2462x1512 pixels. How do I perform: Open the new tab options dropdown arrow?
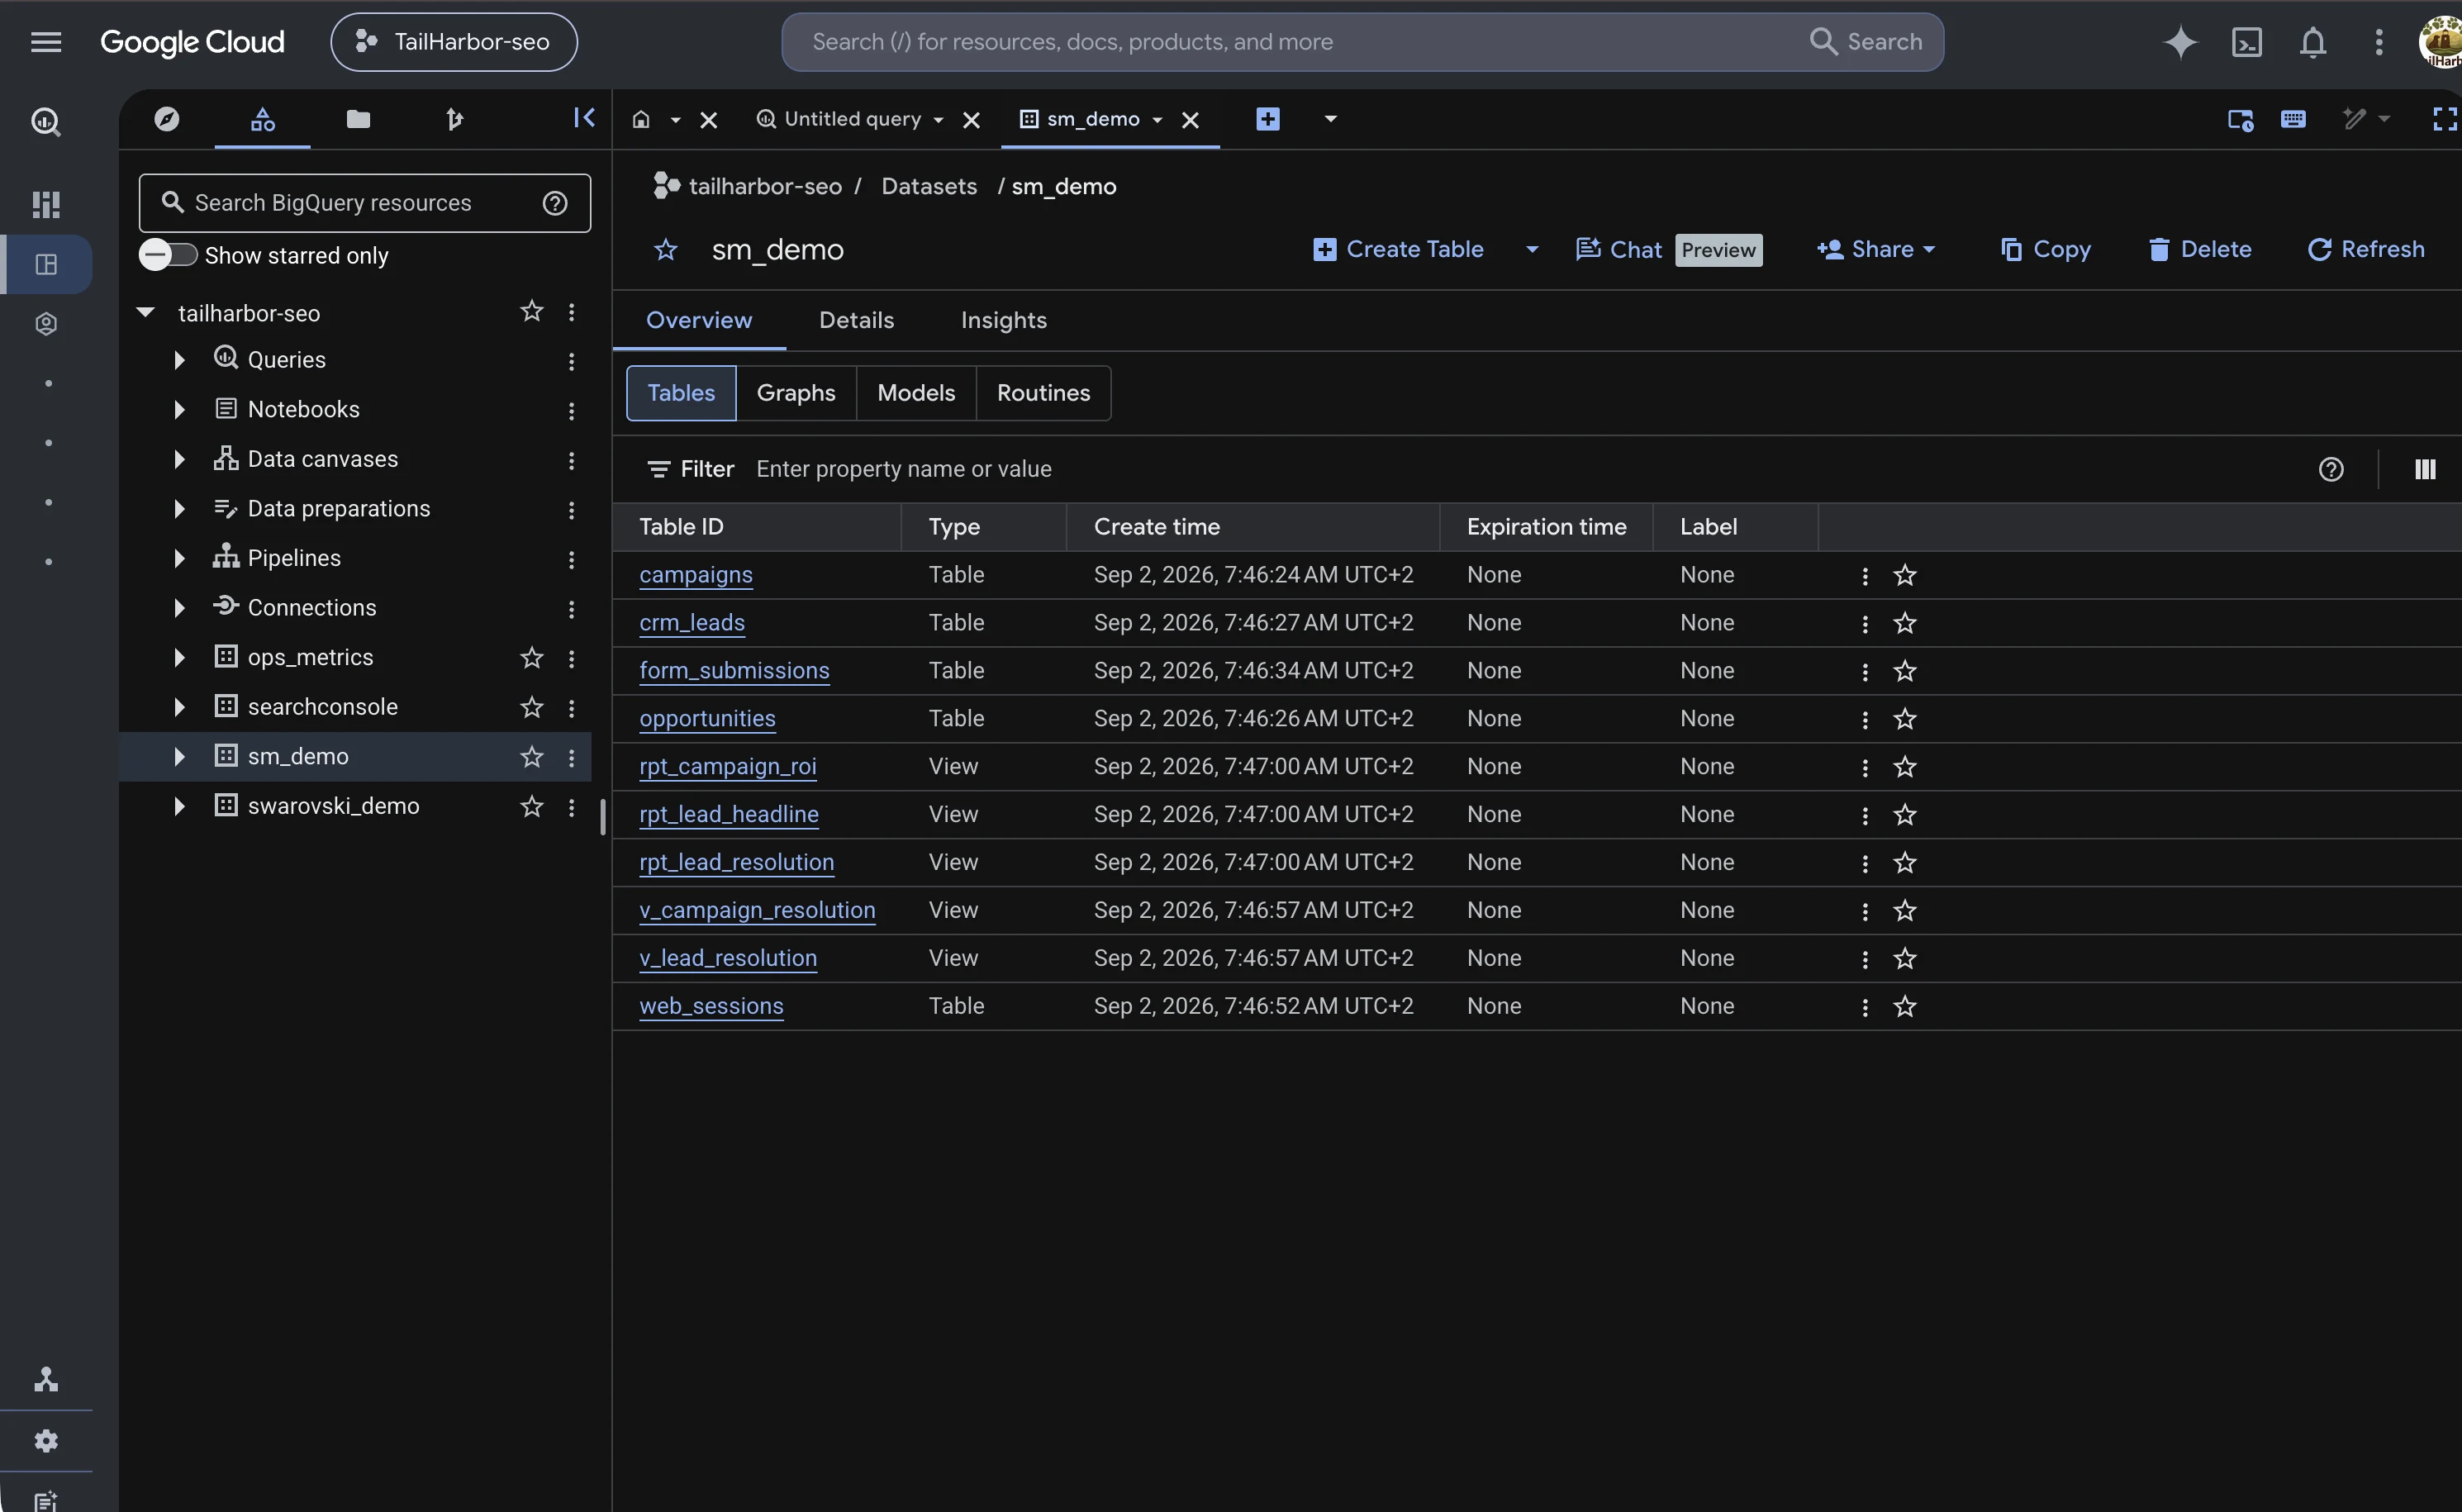pos(1330,119)
